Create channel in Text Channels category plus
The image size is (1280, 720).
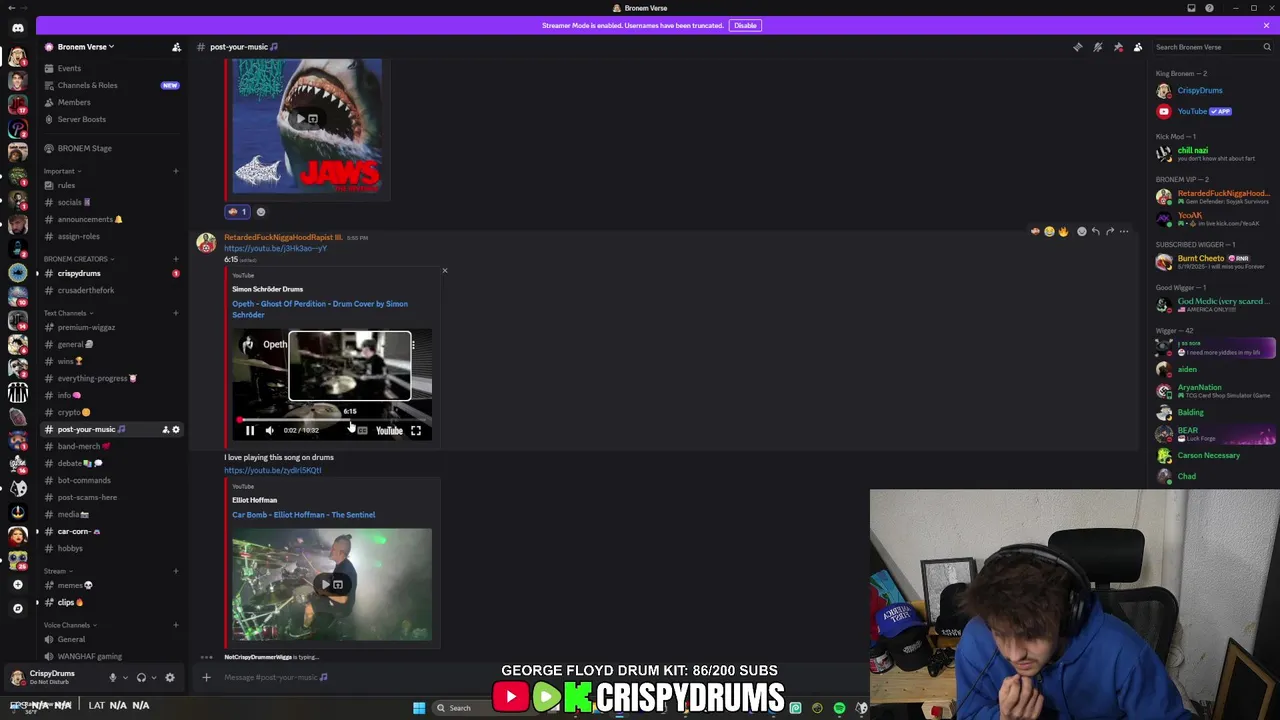coord(176,313)
